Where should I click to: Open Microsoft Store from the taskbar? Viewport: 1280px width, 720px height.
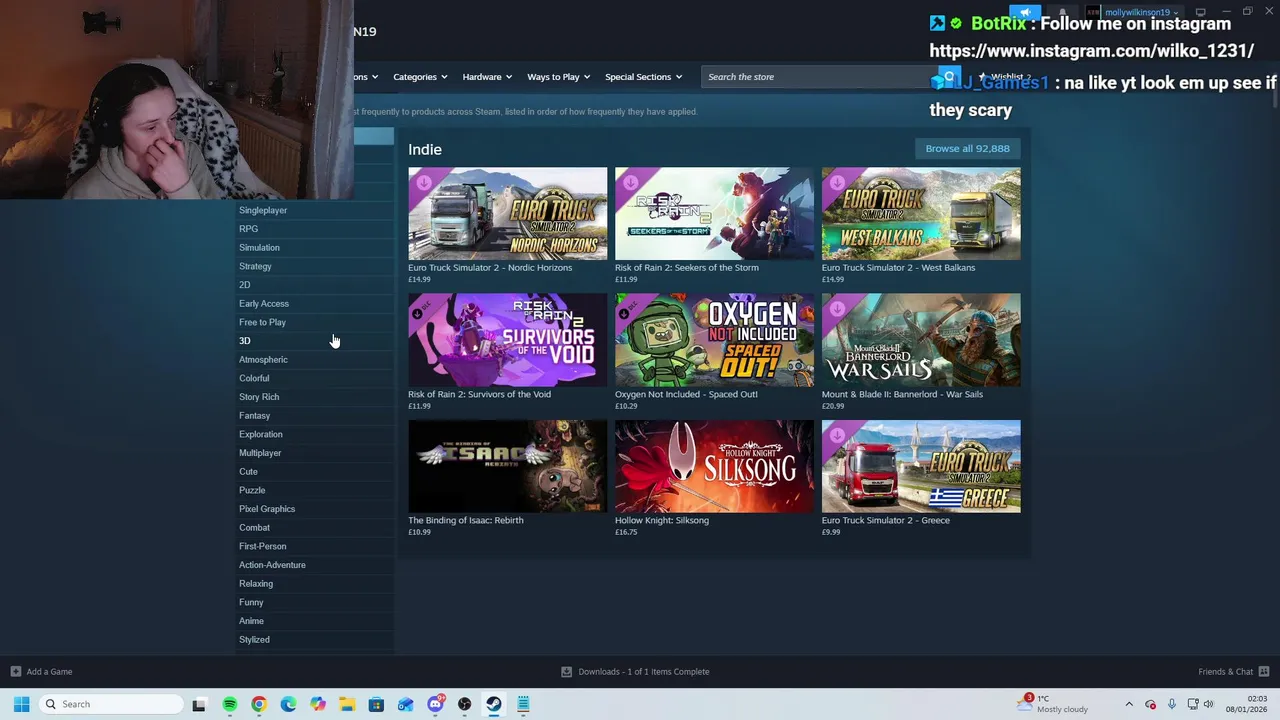[376, 704]
